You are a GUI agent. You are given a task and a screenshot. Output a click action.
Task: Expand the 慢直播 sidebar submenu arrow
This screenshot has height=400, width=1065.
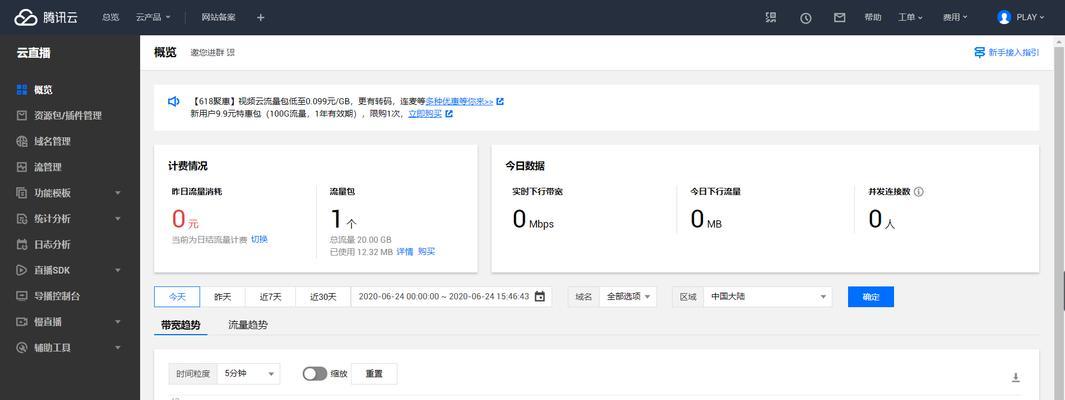[x=118, y=322]
